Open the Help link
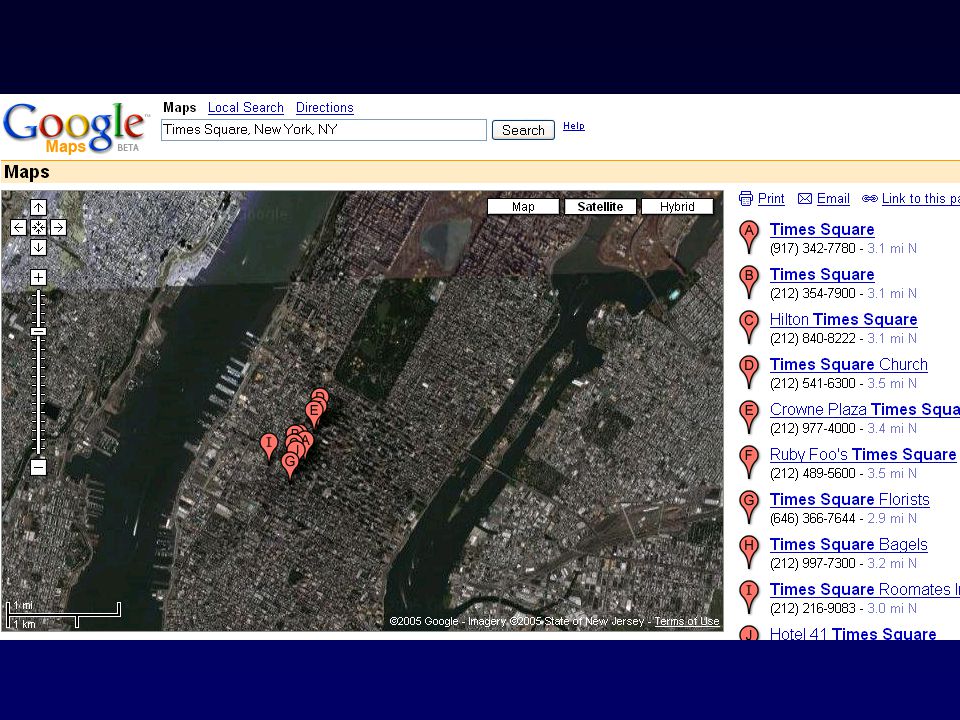This screenshot has width=960, height=720. click(x=574, y=126)
